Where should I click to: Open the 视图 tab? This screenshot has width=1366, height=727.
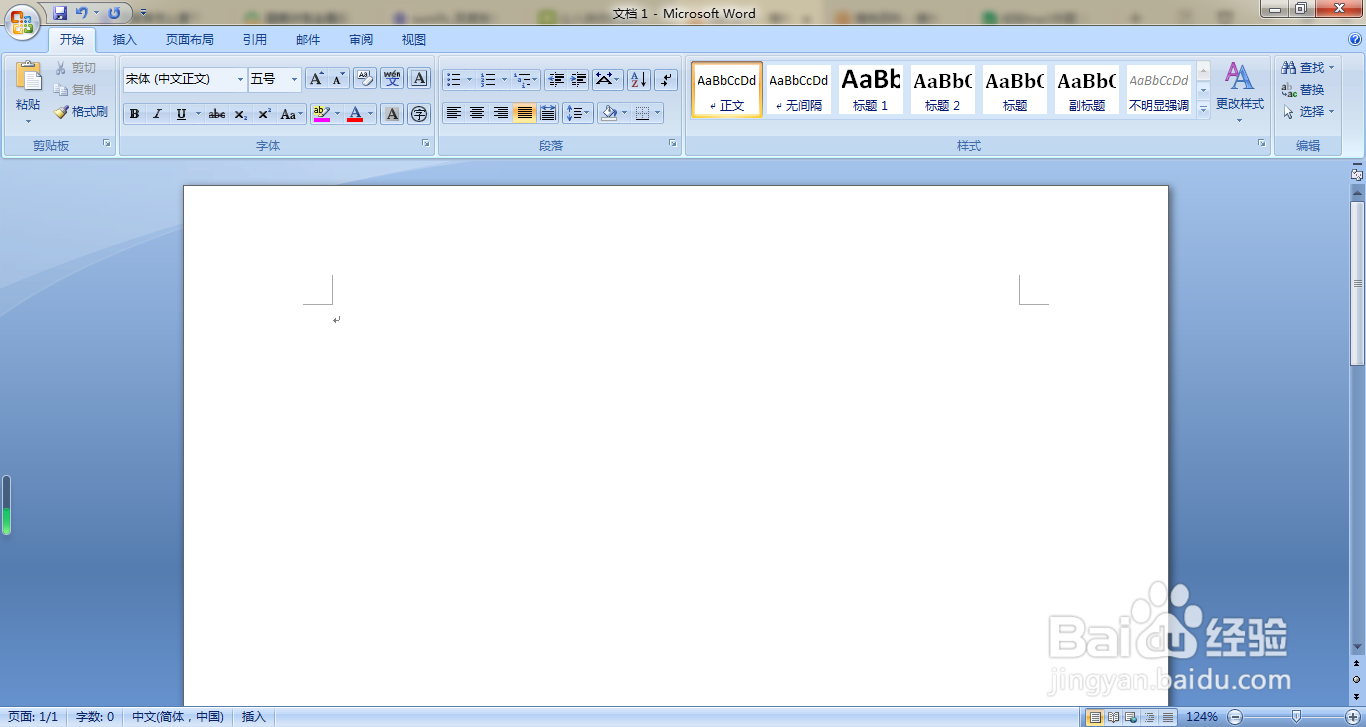pos(414,40)
